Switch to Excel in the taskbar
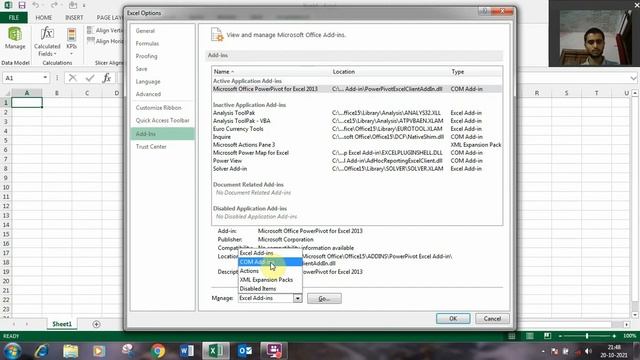This screenshot has width=640, height=360. click(x=216, y=351)
